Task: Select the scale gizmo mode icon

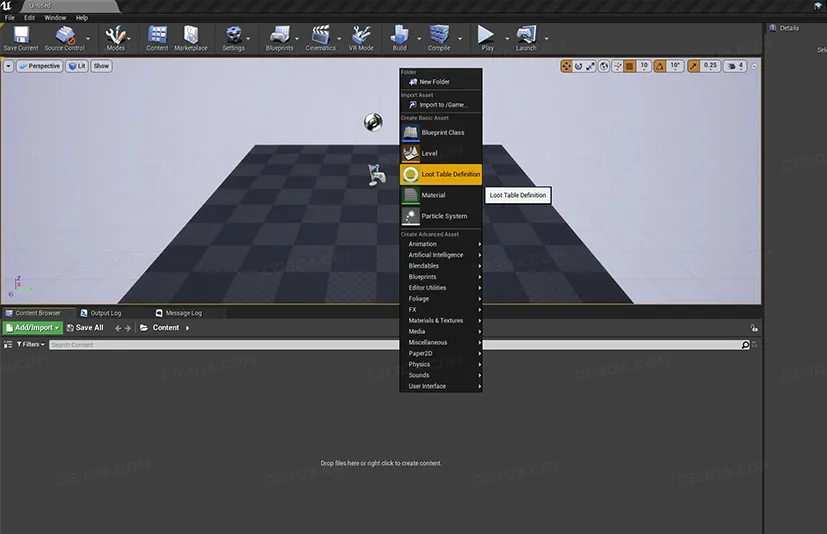Action: (590, 66)
